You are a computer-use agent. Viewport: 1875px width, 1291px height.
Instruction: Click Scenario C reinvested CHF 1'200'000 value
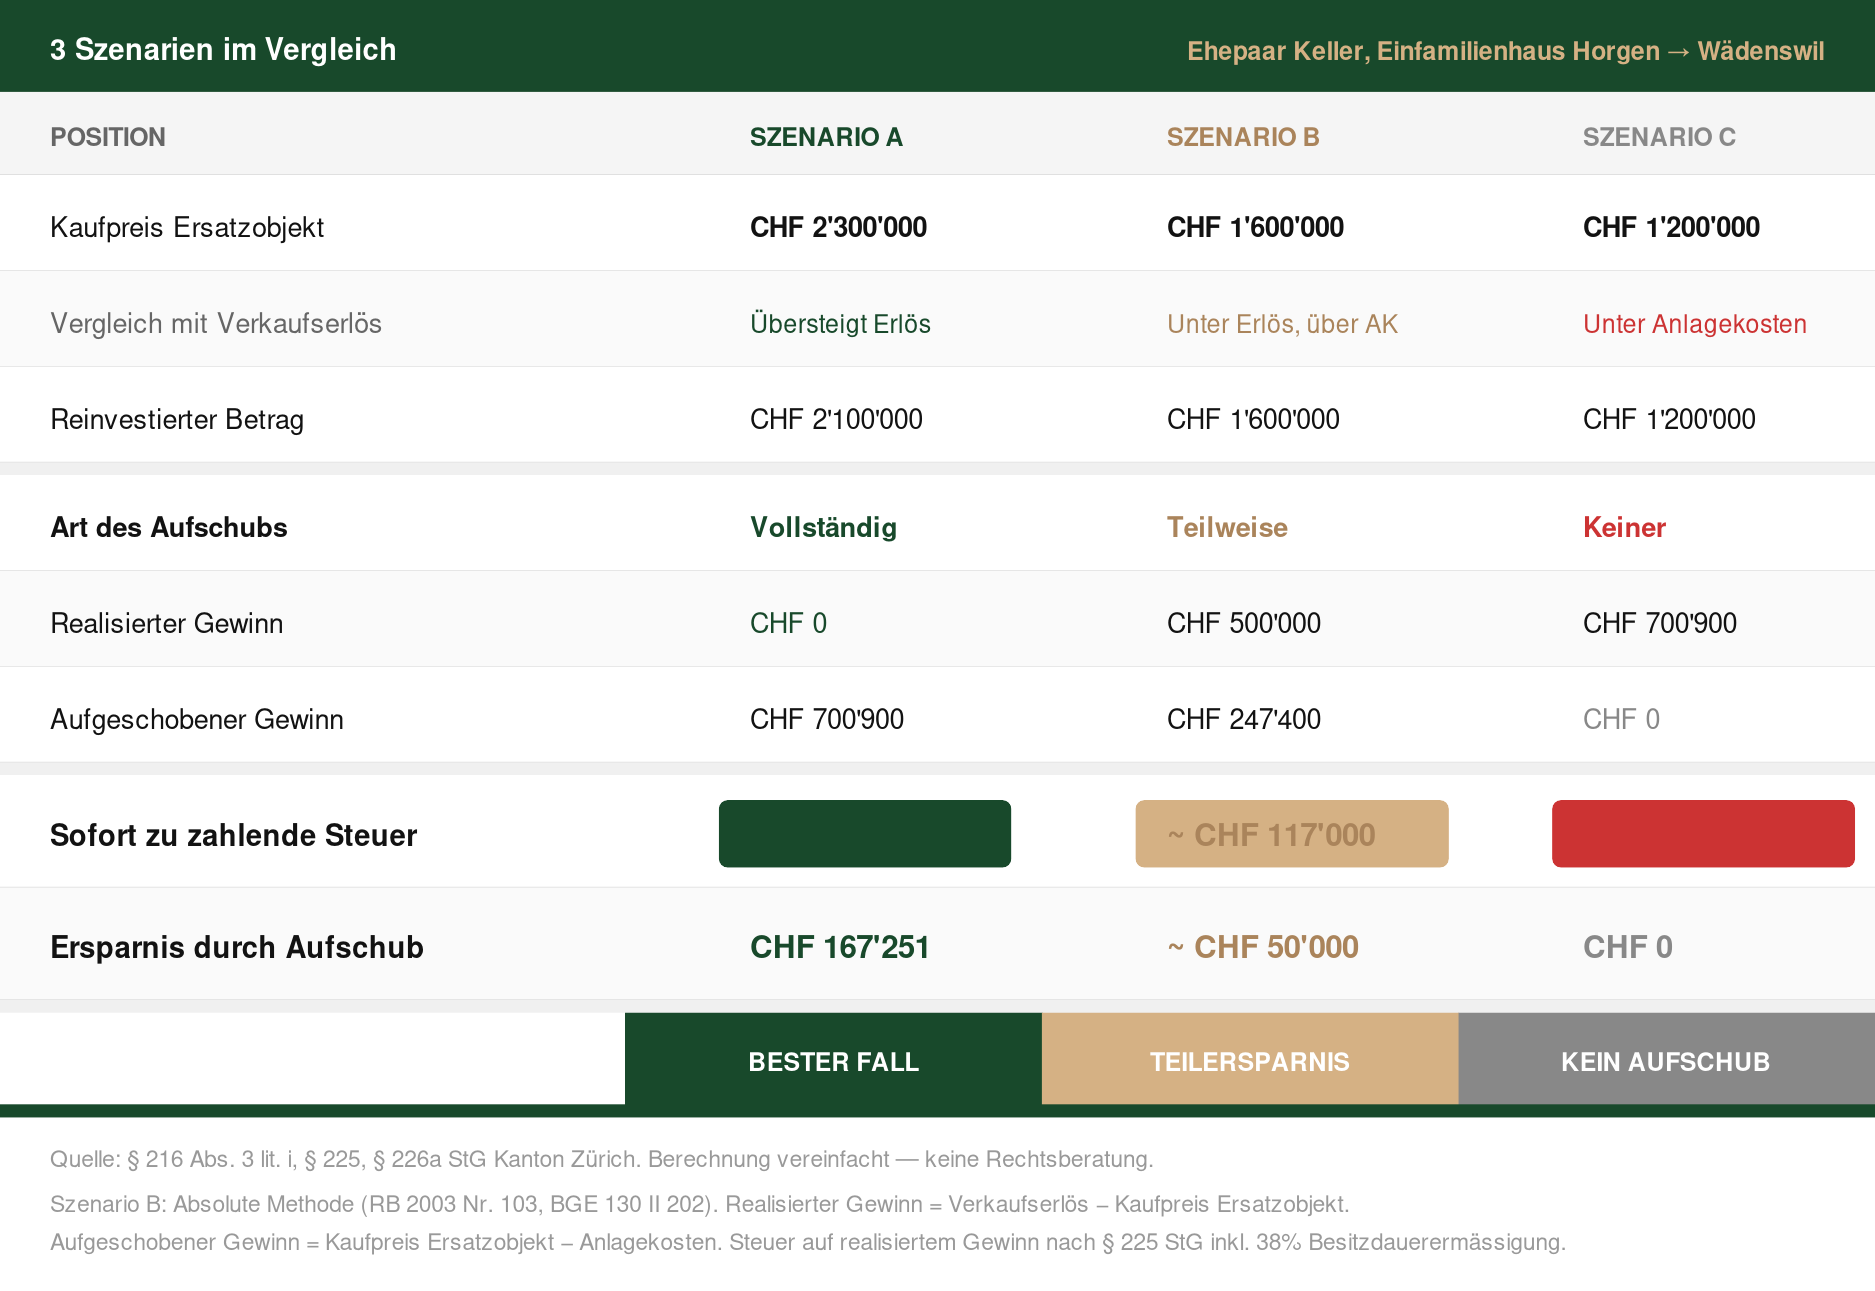pos(1669,419)
